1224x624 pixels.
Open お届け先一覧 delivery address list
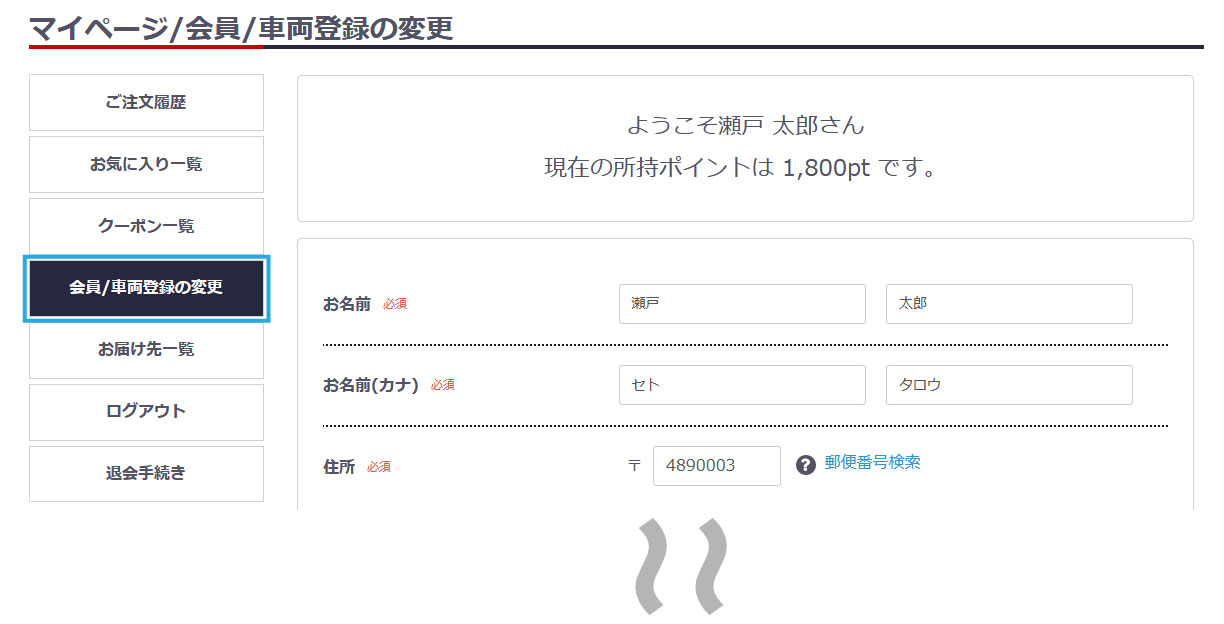(146, 350)
